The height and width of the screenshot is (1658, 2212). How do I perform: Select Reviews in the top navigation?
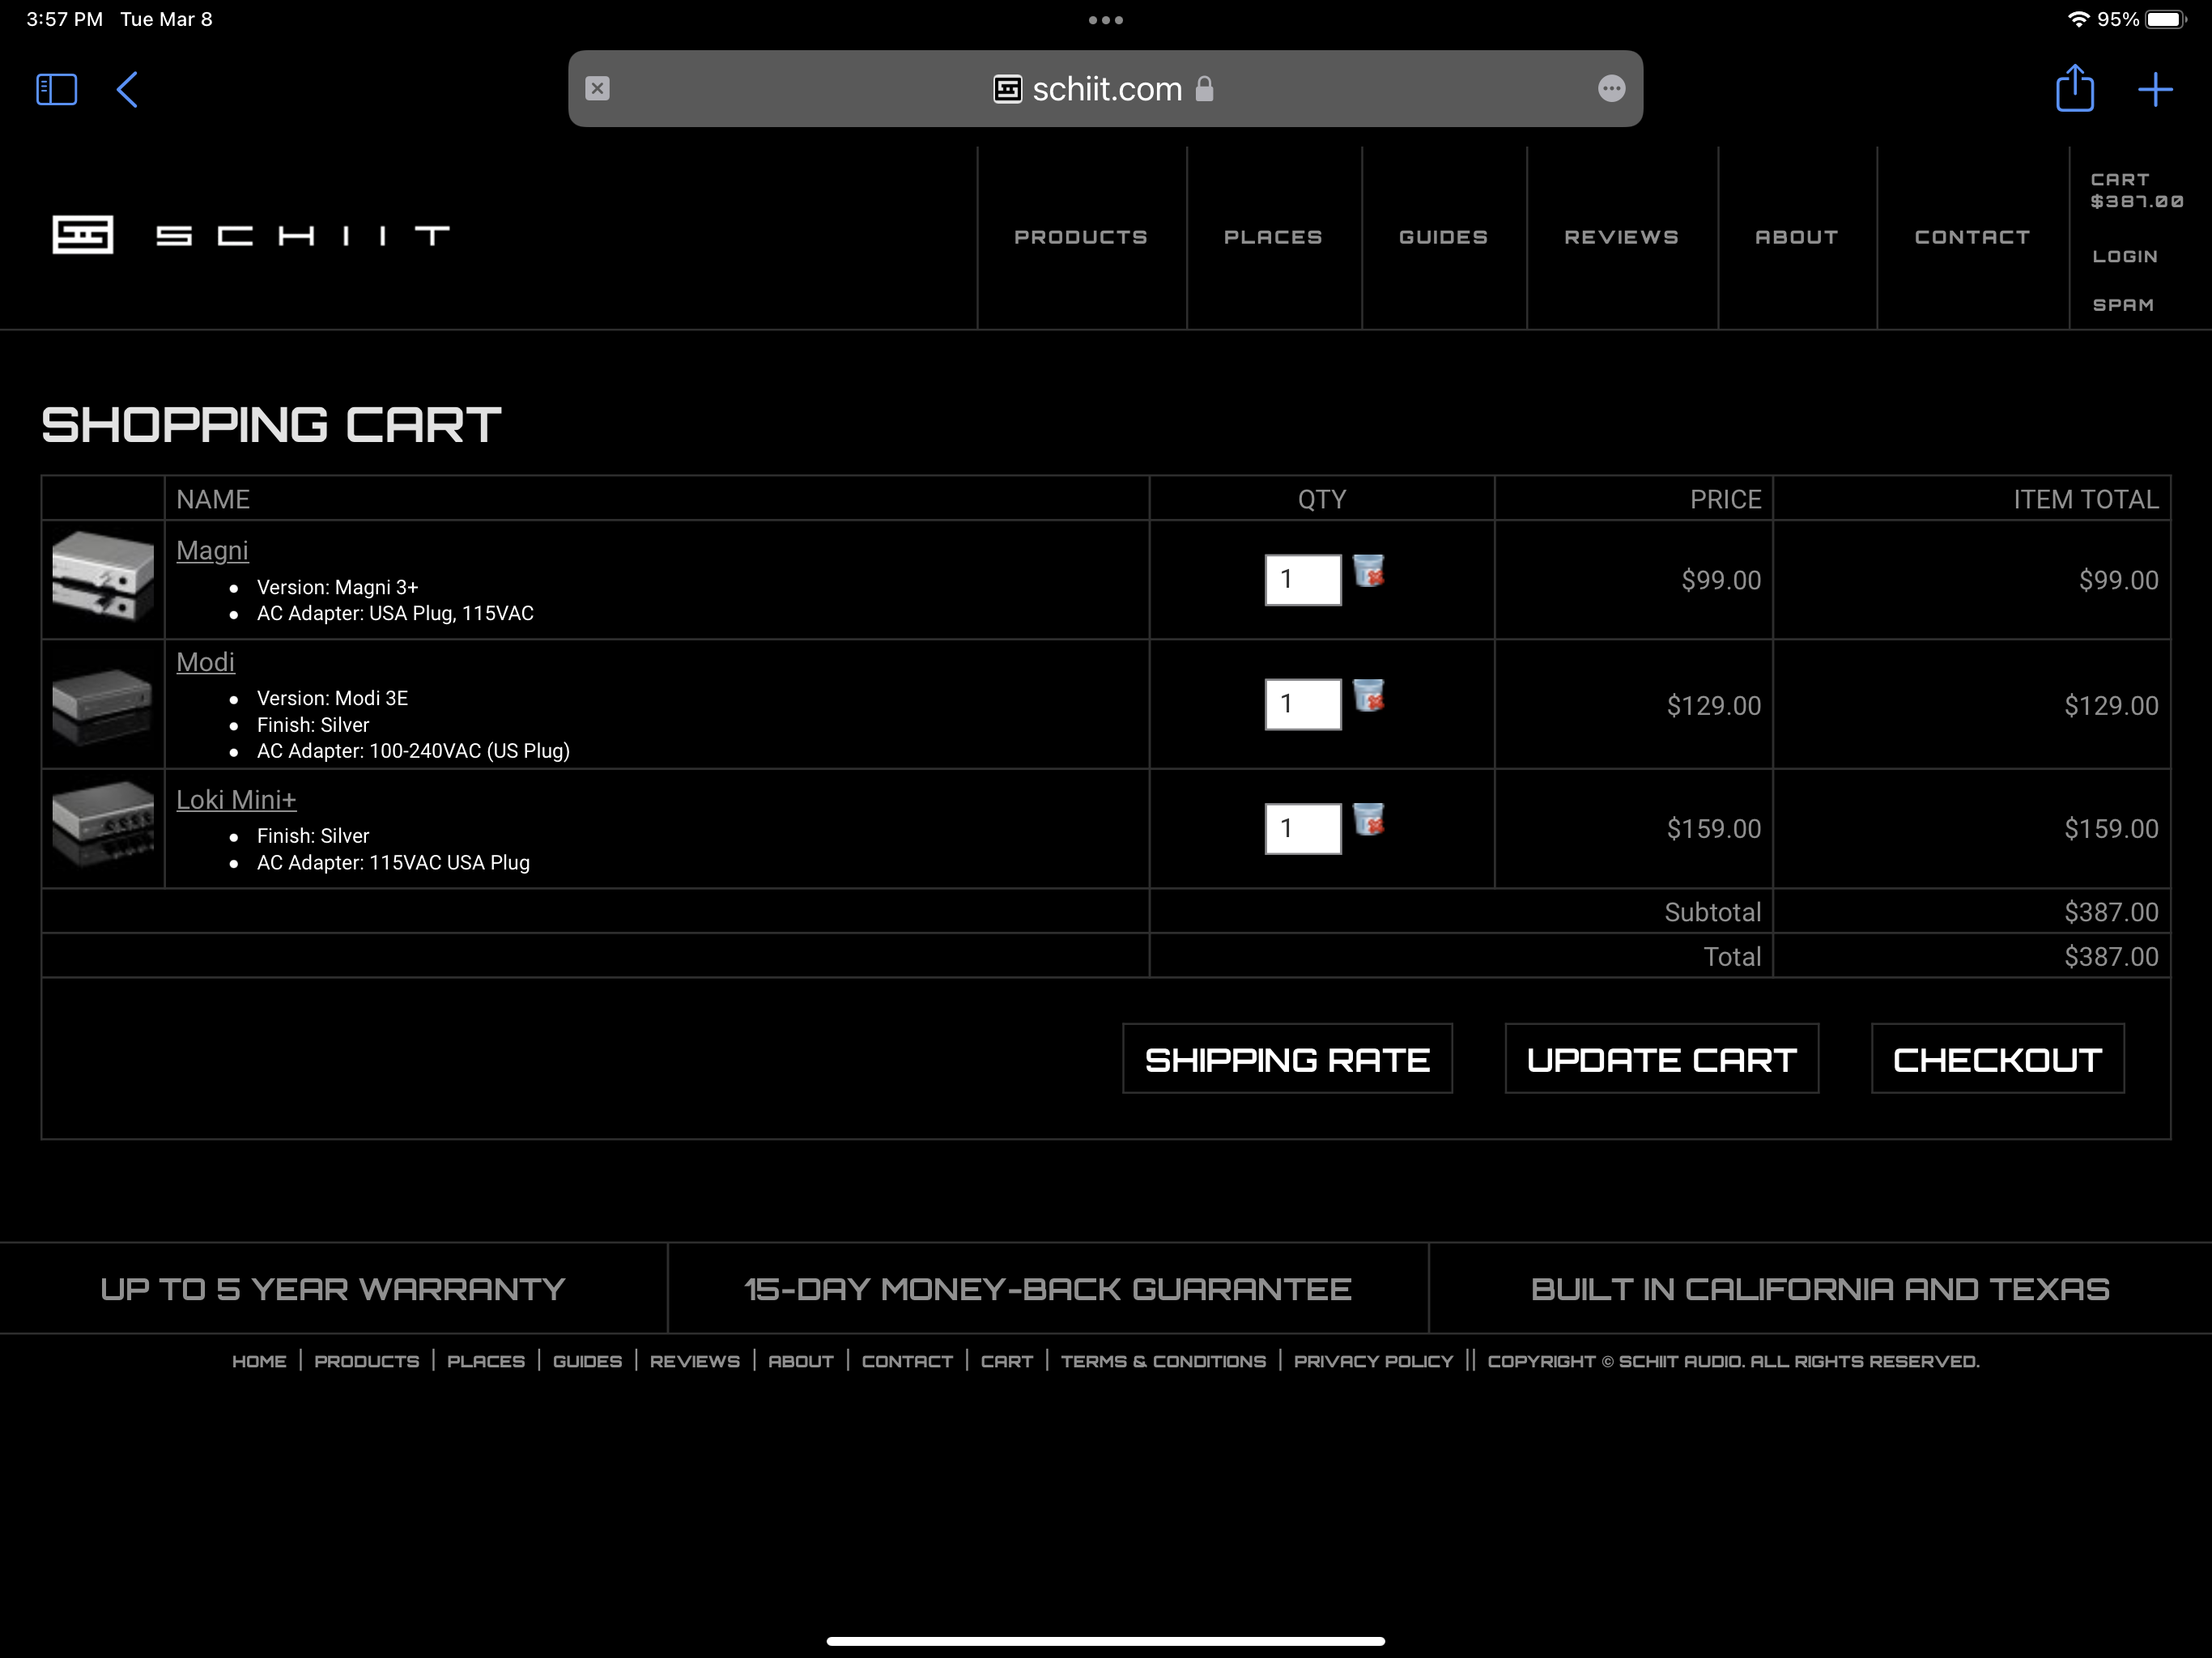point(1620,237)
